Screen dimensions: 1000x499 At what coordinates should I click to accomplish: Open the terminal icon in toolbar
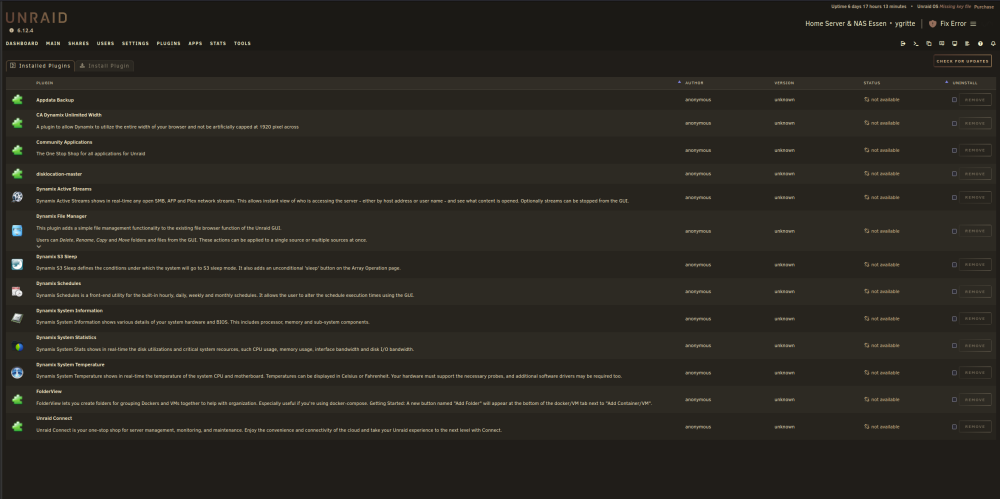pos(916,43)
